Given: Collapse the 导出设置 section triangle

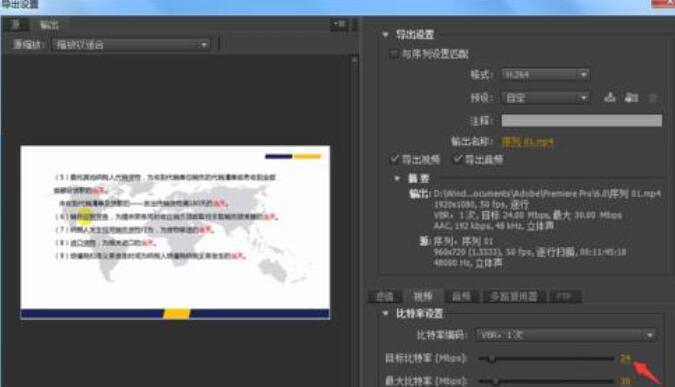Looking at the screenshot, I should tap(385, 34).
